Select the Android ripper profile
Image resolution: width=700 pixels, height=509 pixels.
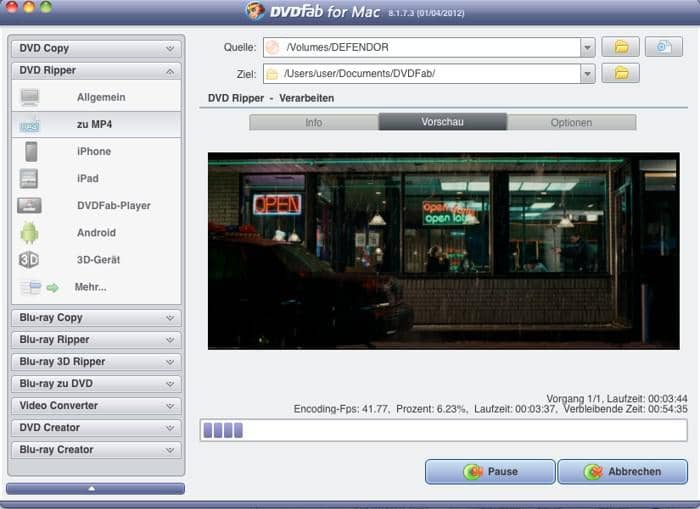pyautogui.click(x=96, y=233)
